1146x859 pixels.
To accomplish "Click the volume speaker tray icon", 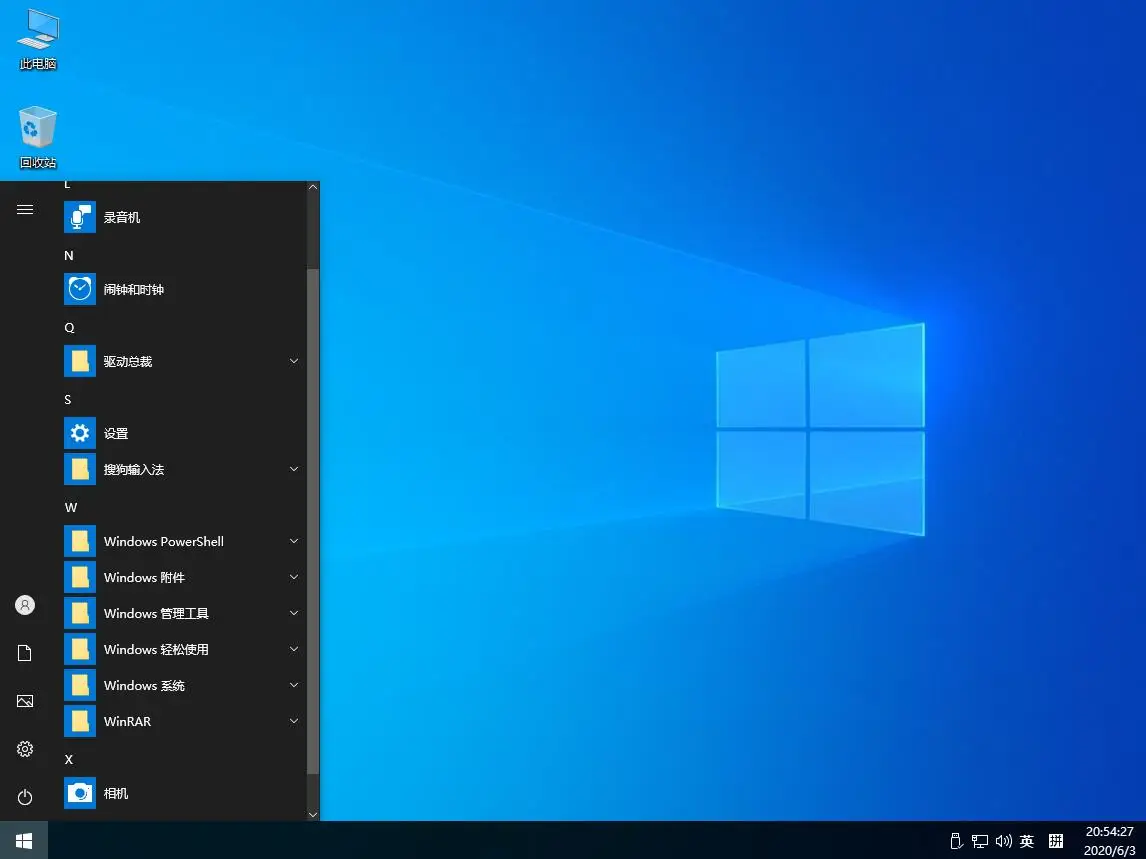I will tap(1003, 841).
